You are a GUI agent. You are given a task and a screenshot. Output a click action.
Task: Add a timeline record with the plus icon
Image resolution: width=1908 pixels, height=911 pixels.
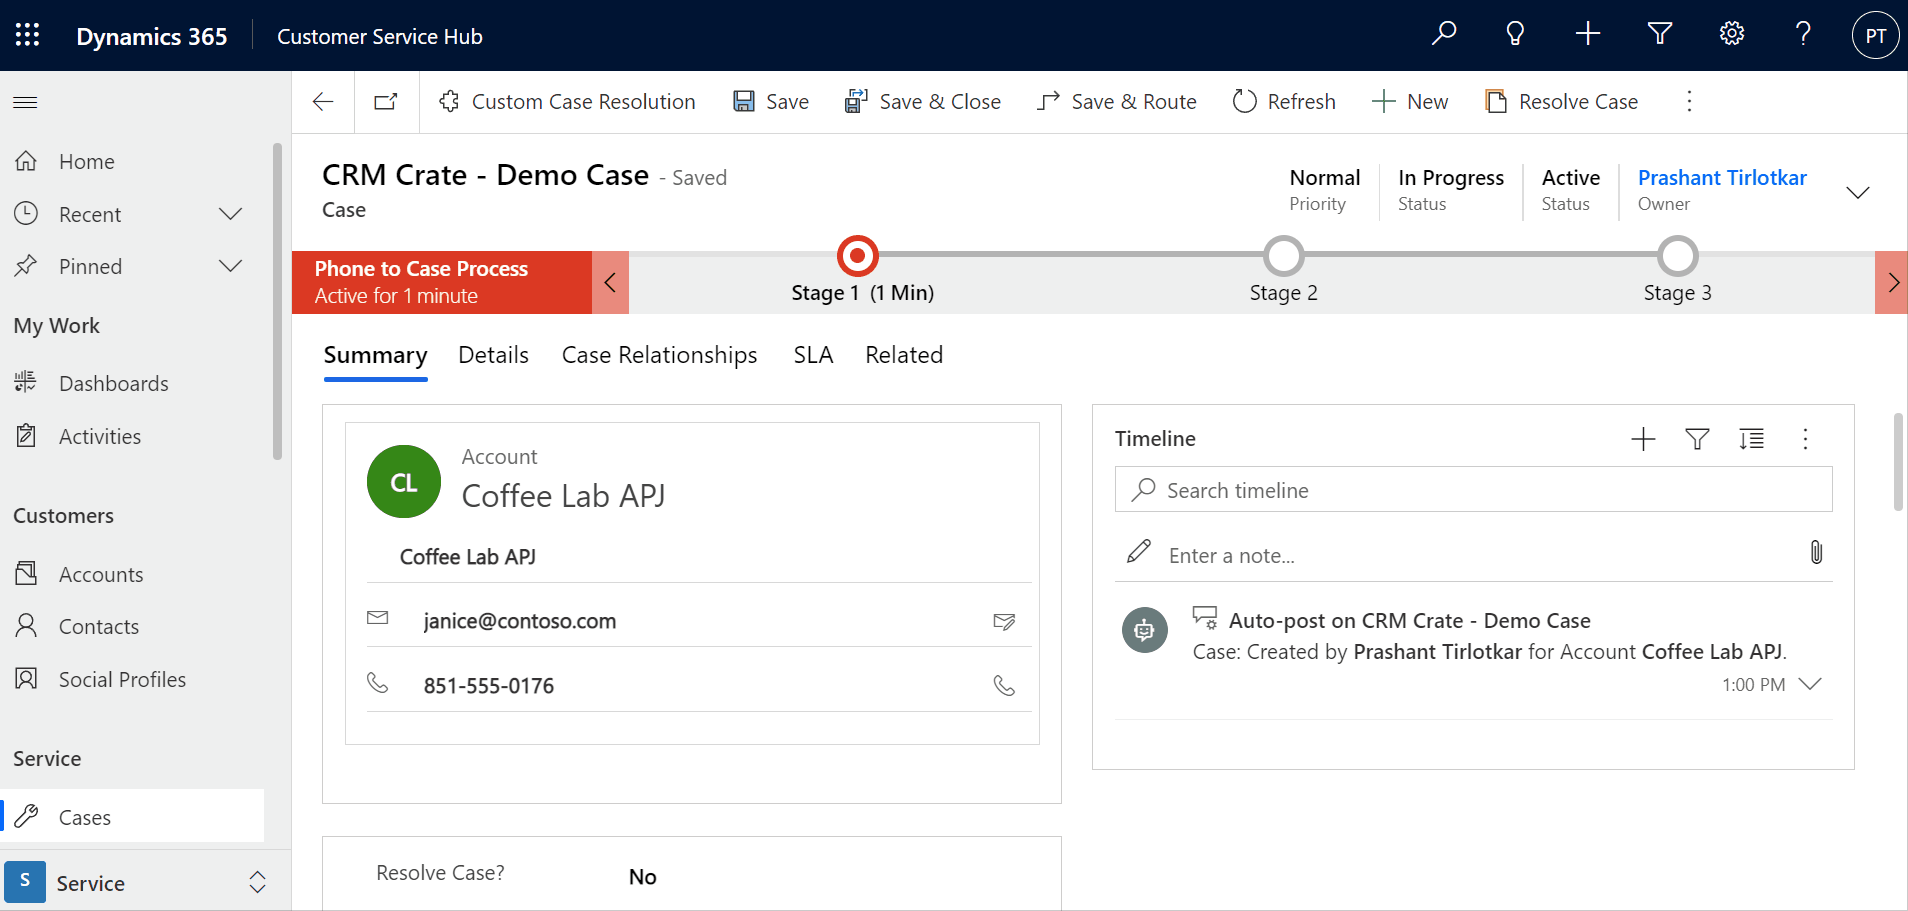[x=1643, y=439]
